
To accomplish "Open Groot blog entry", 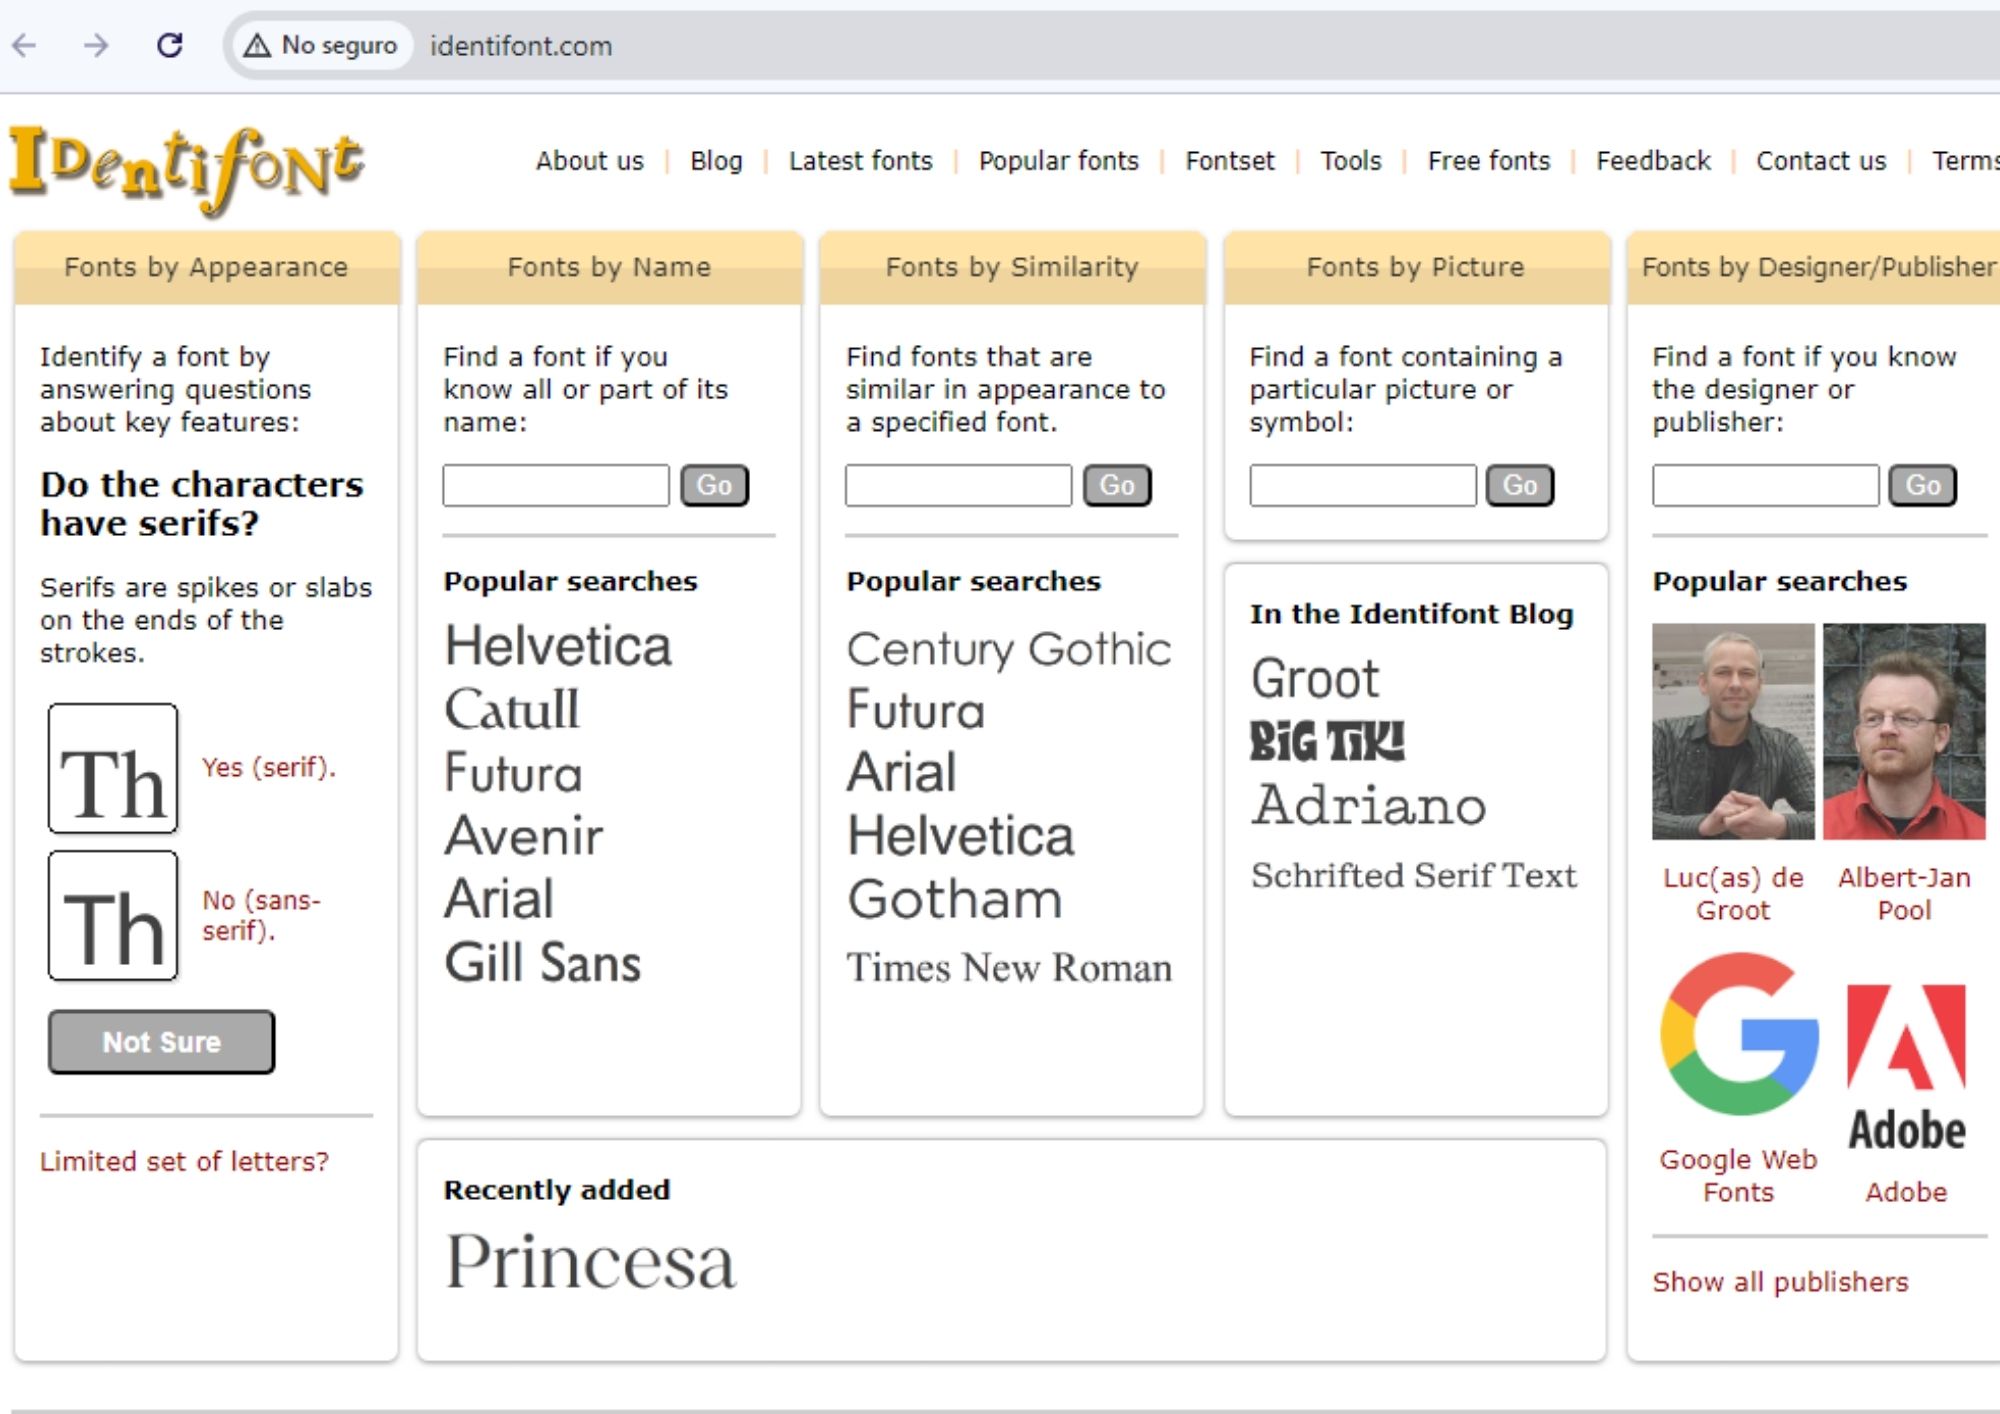I will pos(1315,679).
